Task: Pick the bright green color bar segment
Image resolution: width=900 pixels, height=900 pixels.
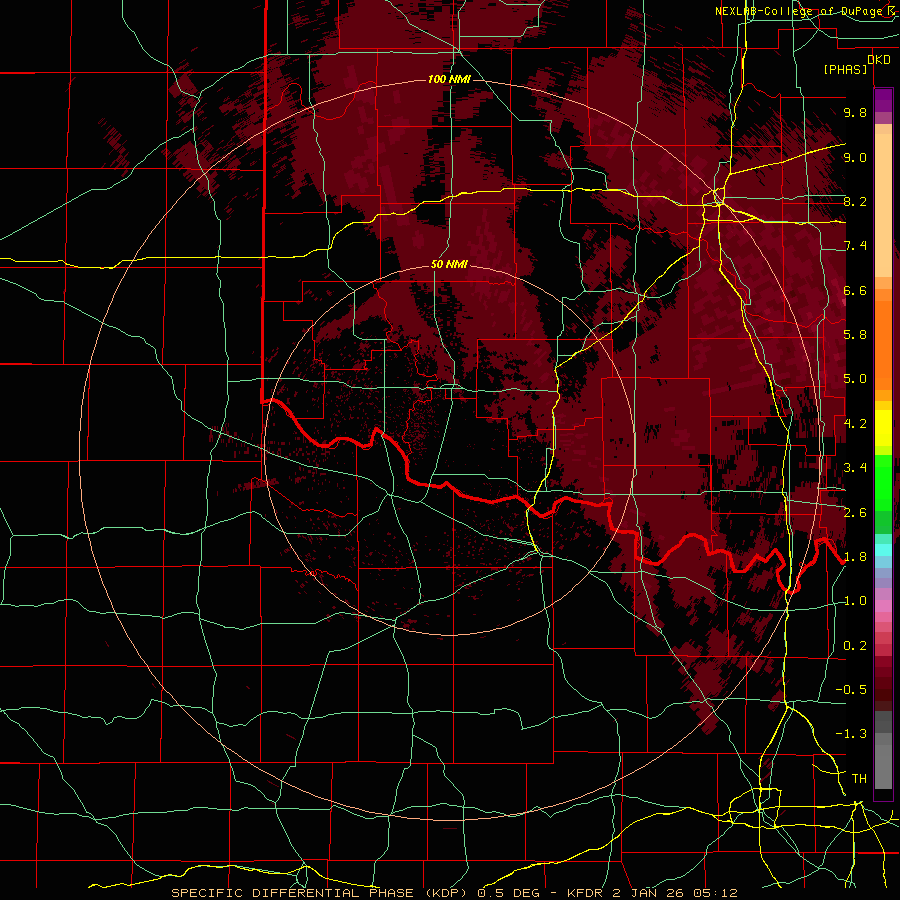Action: 883,482
